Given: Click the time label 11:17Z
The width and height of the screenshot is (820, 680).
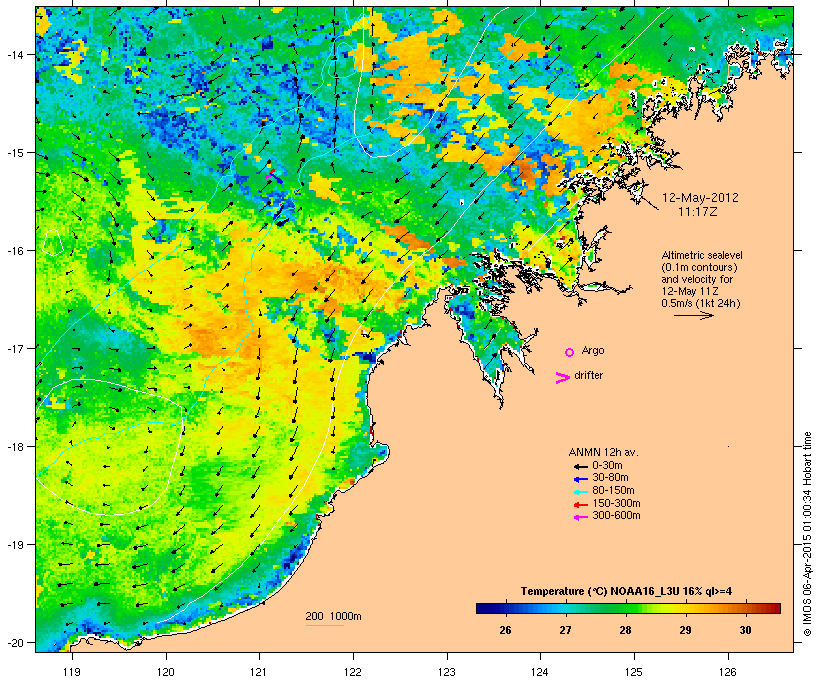Looking at the screenshot, I should click(x=698, y=212).
